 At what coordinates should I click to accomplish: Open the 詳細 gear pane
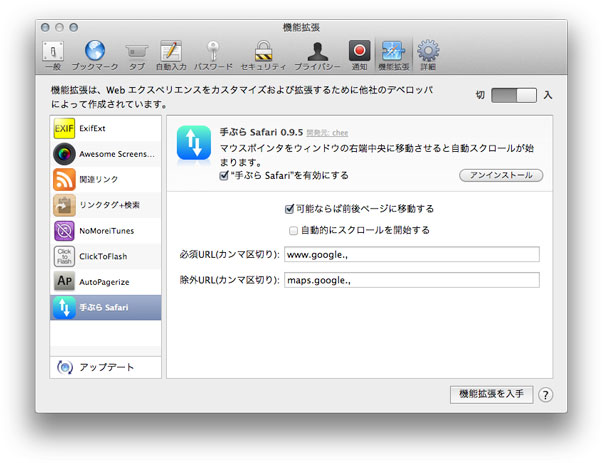point(428,56)
